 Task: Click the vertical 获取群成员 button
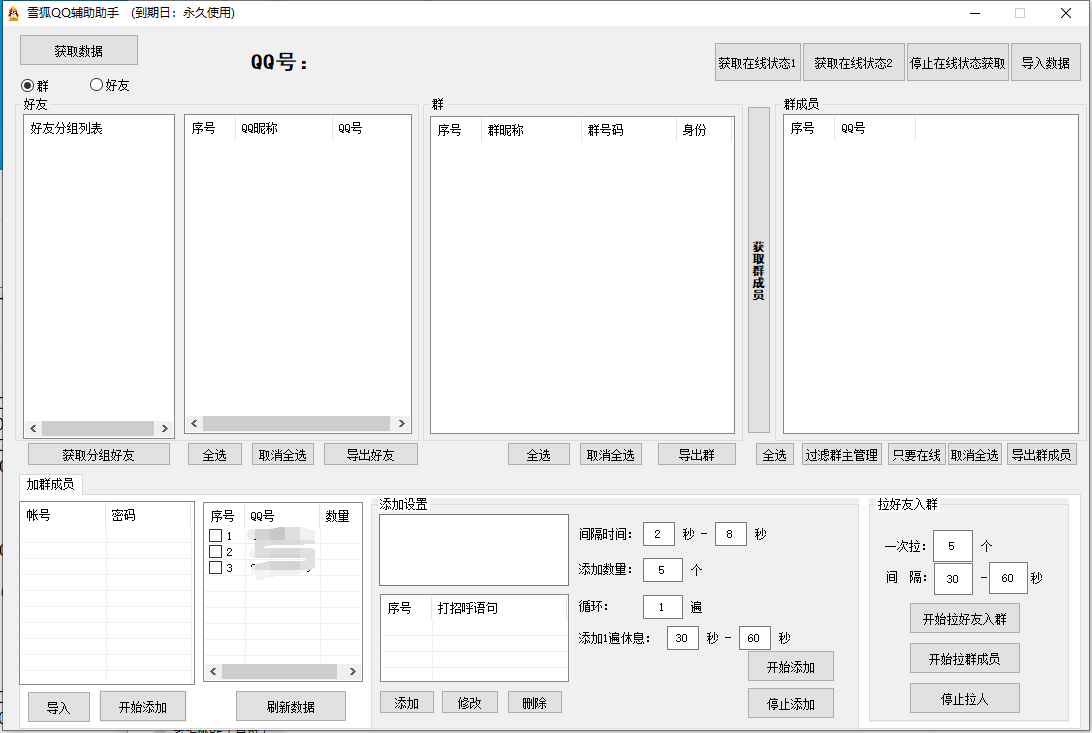point(758,270)
